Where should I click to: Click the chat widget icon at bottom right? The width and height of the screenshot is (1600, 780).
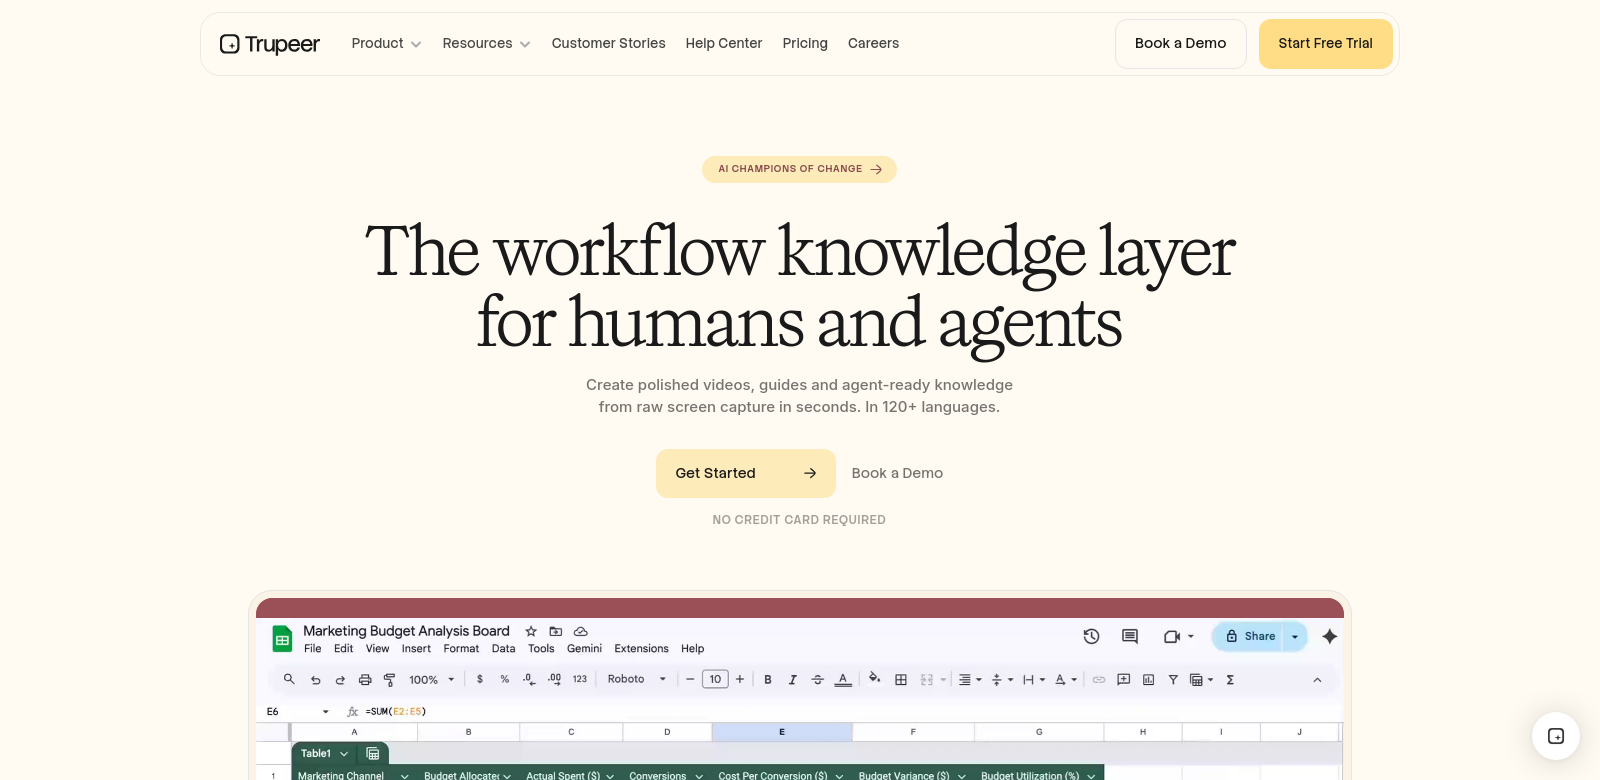[x=1556, y=736]
